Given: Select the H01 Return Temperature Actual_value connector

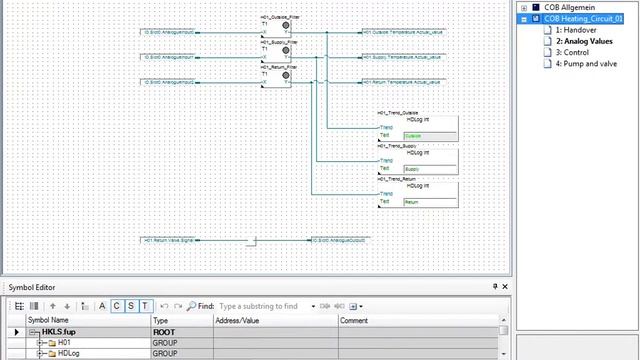Looking at the screenshot, I should [404, 82].
